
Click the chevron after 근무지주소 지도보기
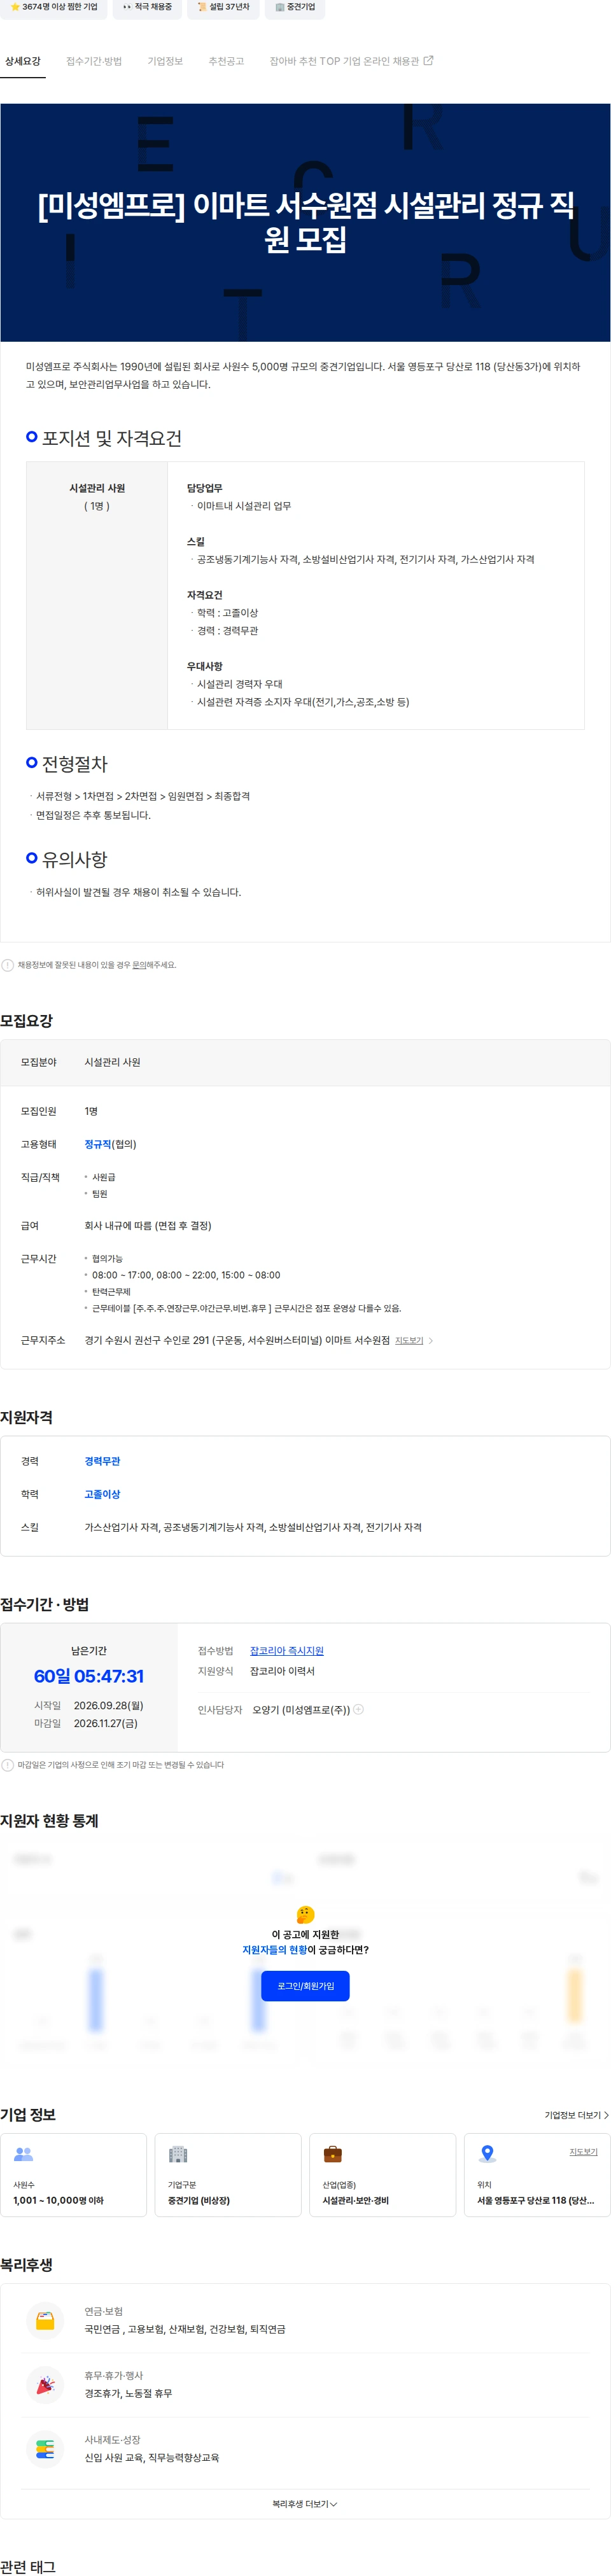coord(430,1340)
